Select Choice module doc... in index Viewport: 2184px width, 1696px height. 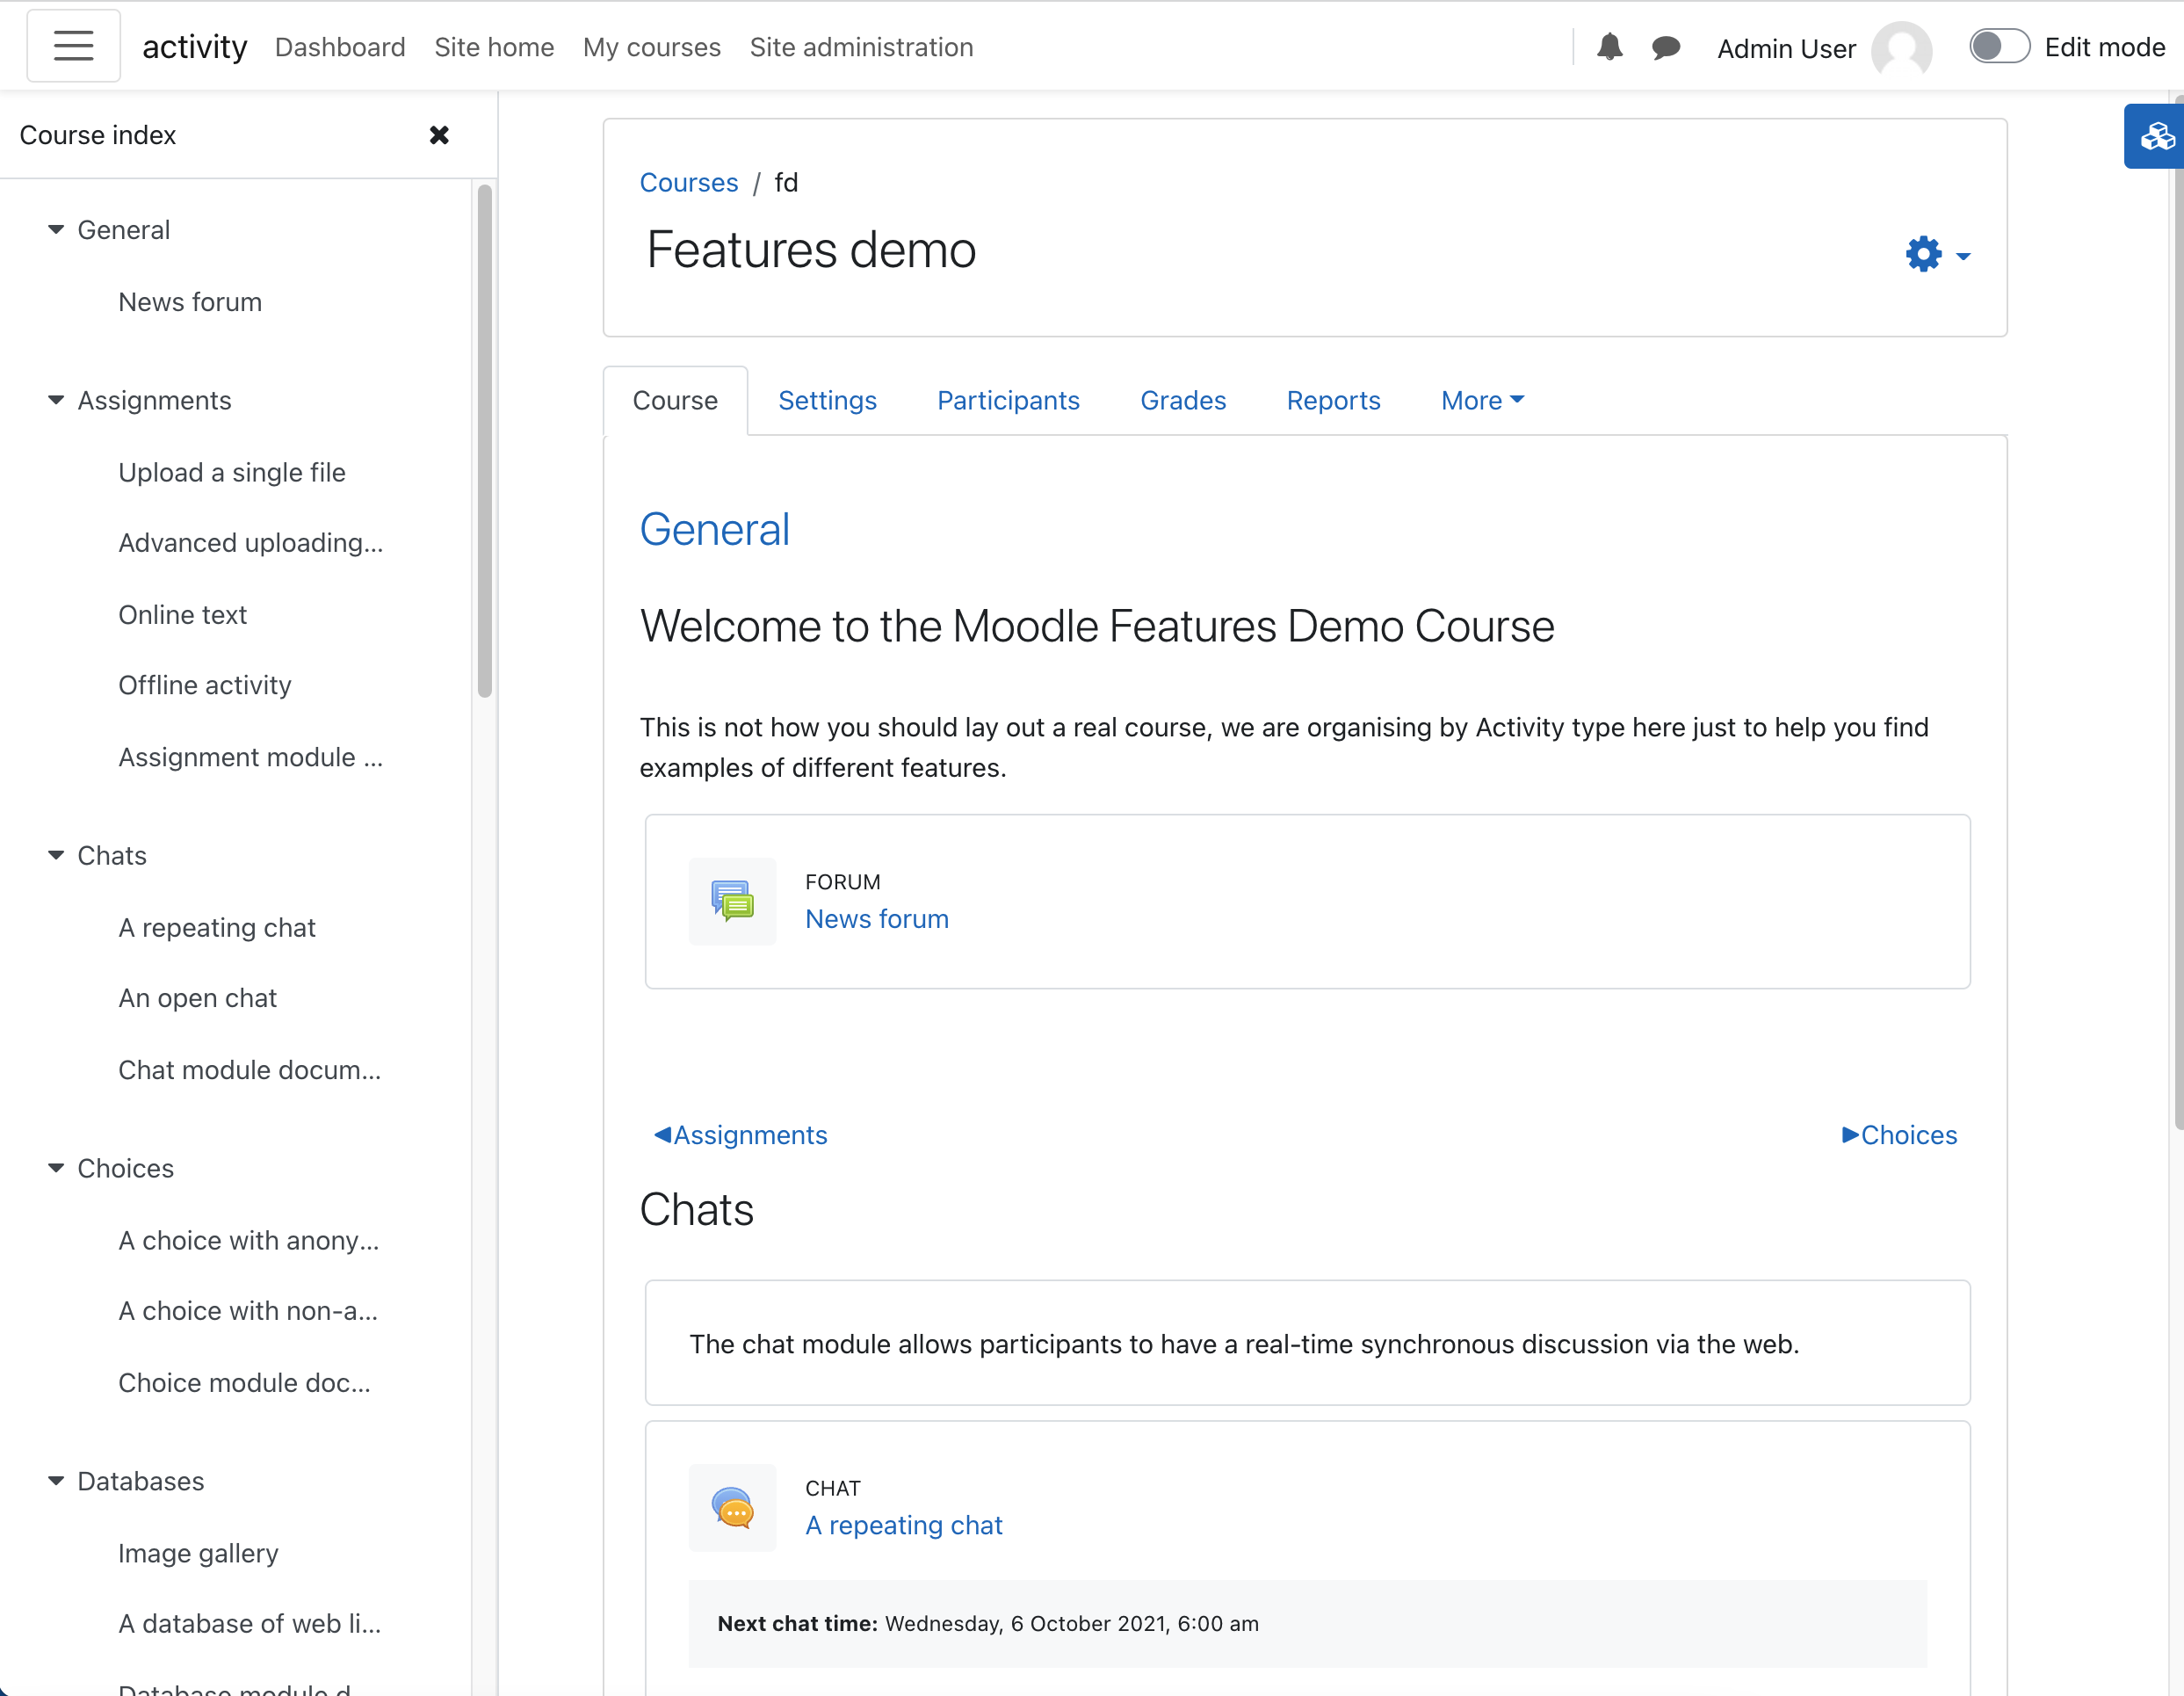tap(244, 1382)
